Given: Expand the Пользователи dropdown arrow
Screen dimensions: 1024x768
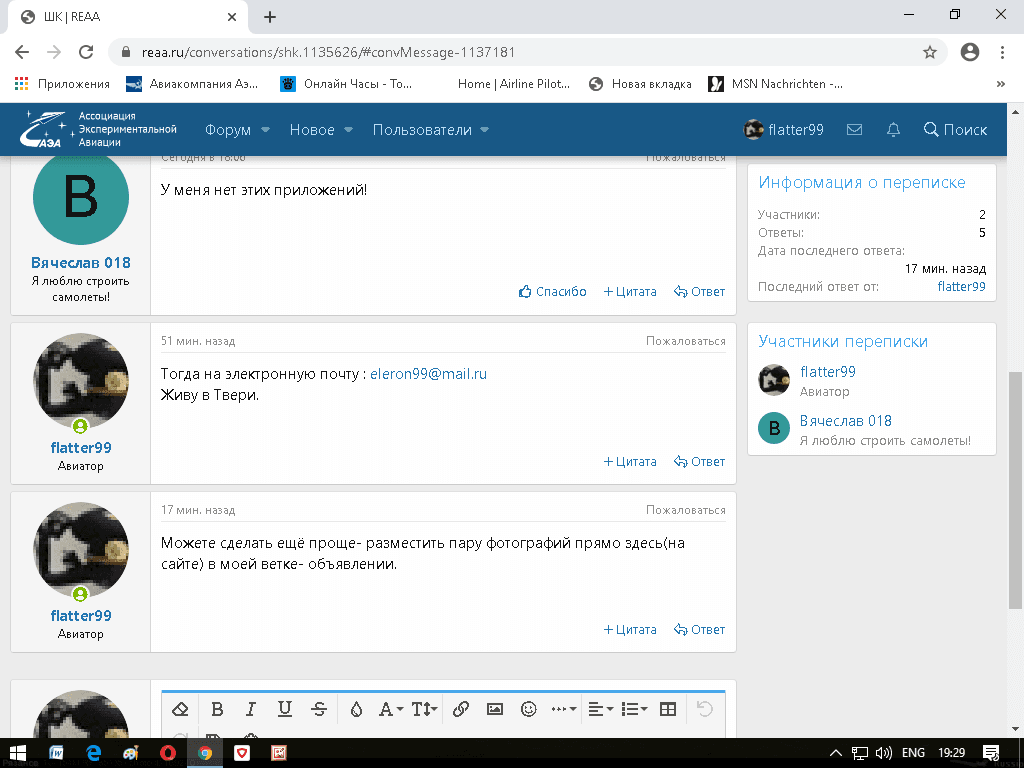Looking at the screenshot, I should pos(485,130).
